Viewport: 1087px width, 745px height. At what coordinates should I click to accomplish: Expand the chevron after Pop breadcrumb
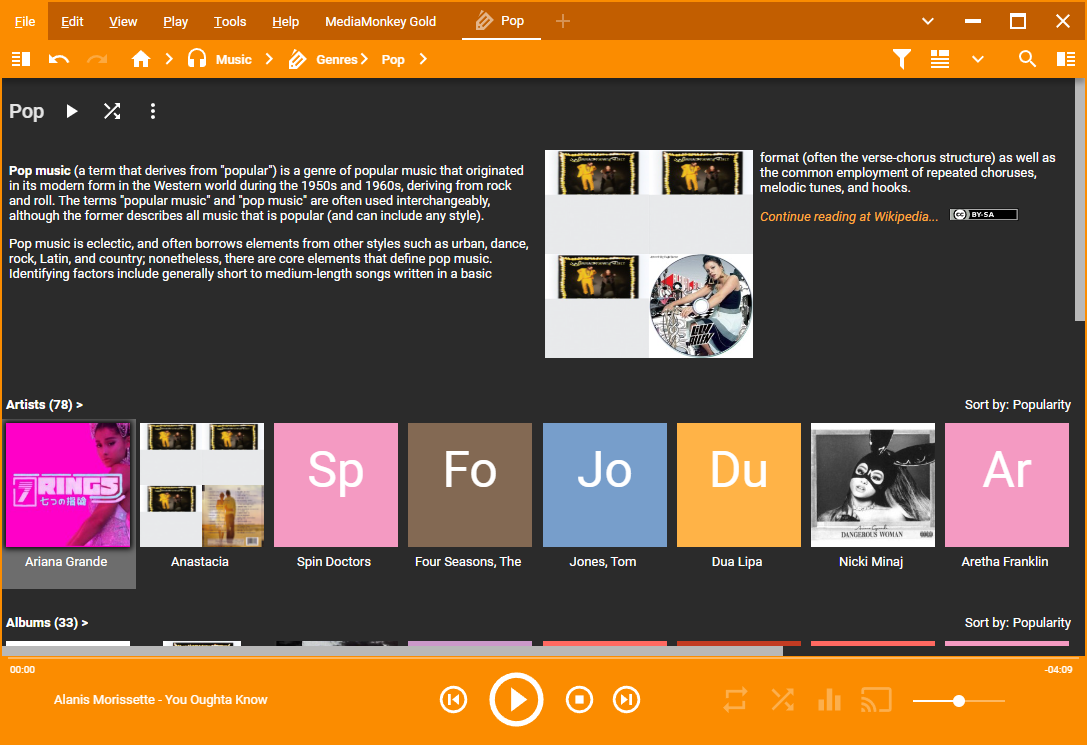click(423, 60)
